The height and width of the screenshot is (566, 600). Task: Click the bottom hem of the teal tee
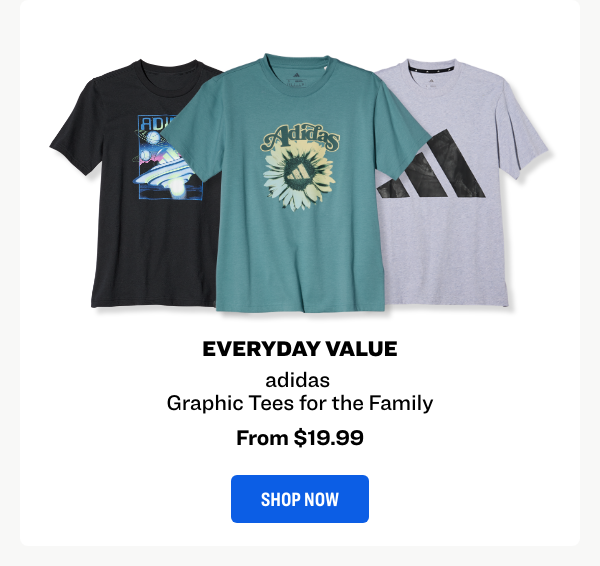pyautogui.click(x=300, y=307)
